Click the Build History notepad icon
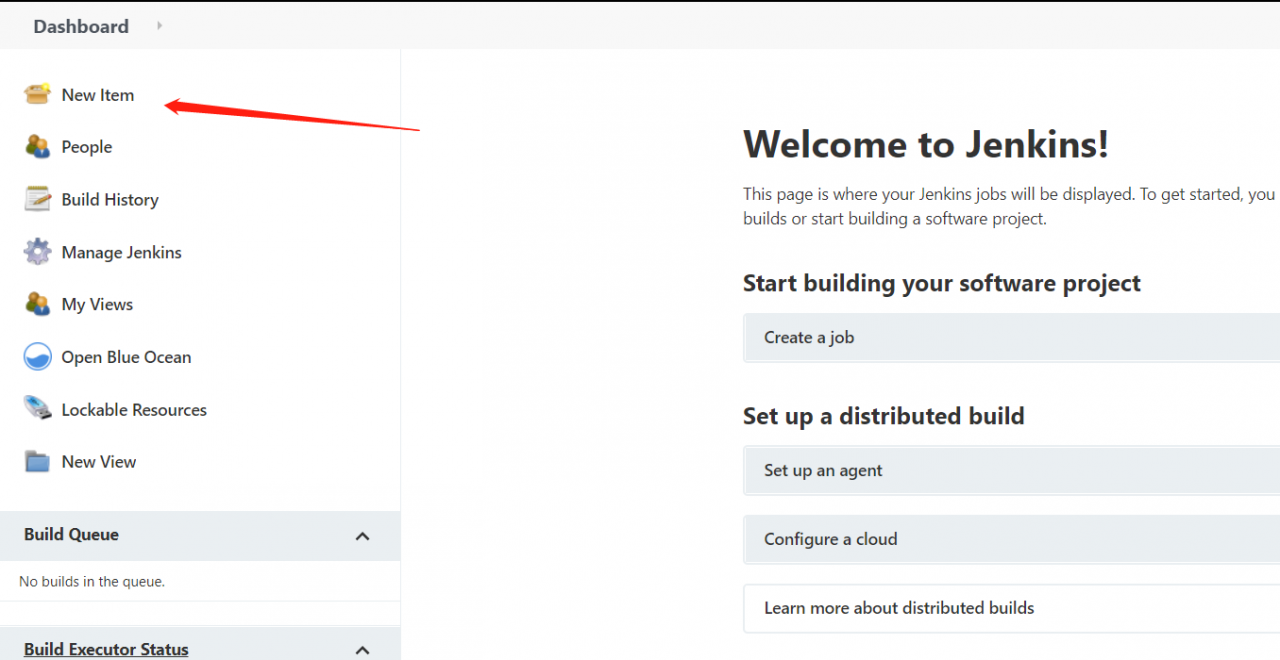 [37, 199]
